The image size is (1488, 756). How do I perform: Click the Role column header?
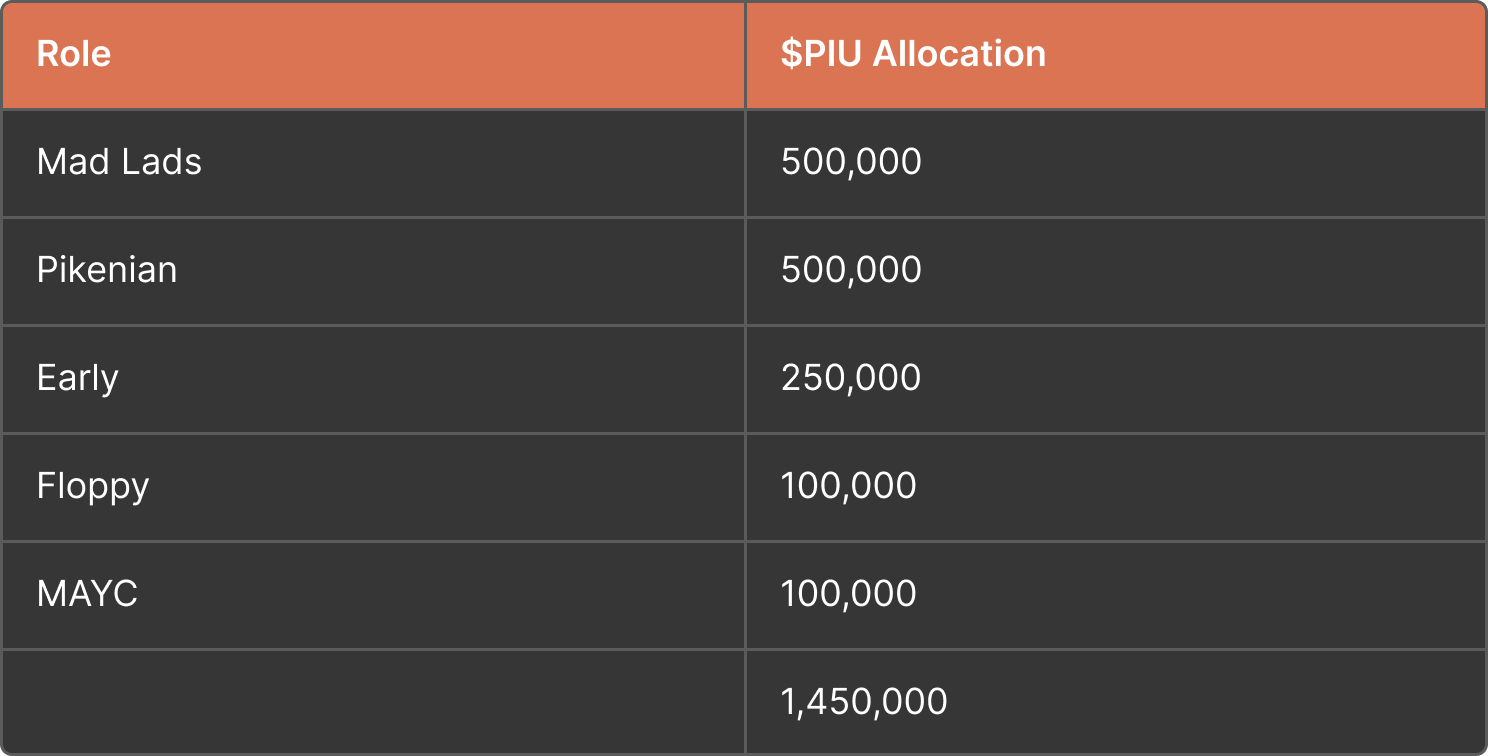[373, 55]
